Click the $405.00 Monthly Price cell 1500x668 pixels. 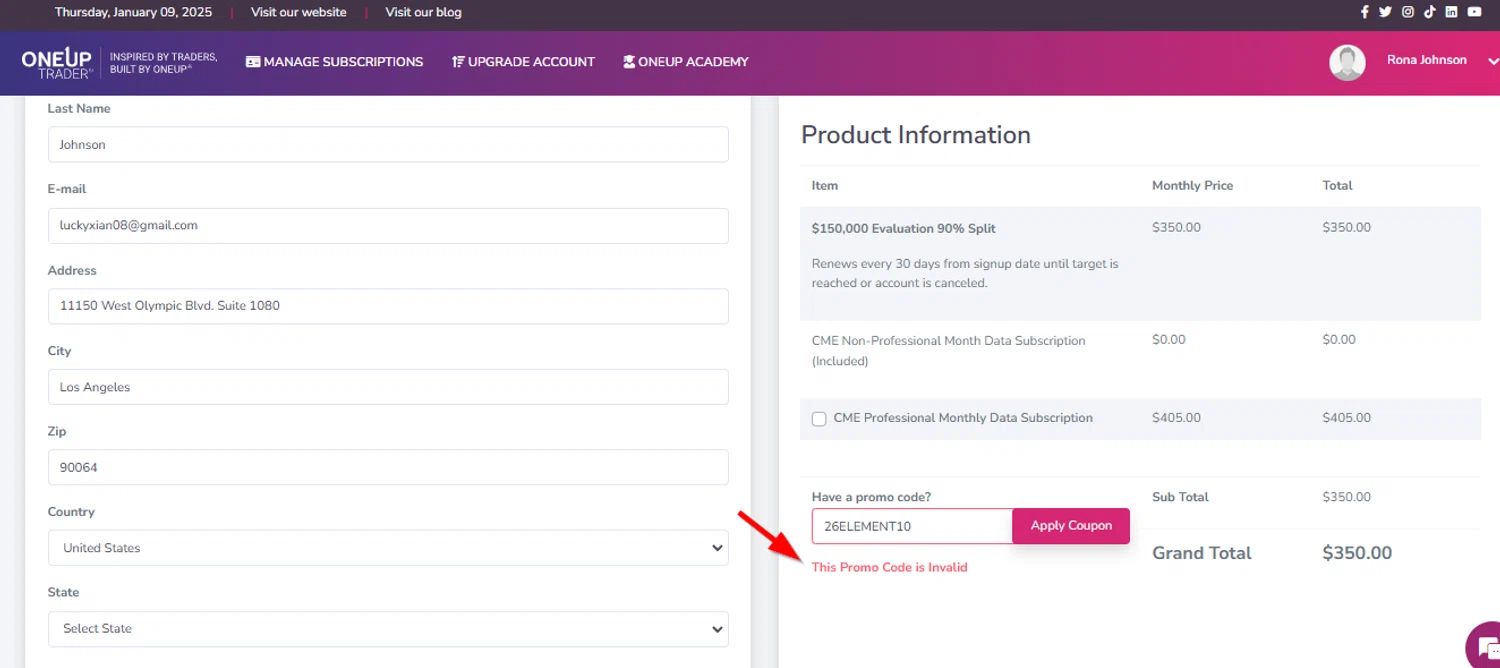tap(1176, 417)
